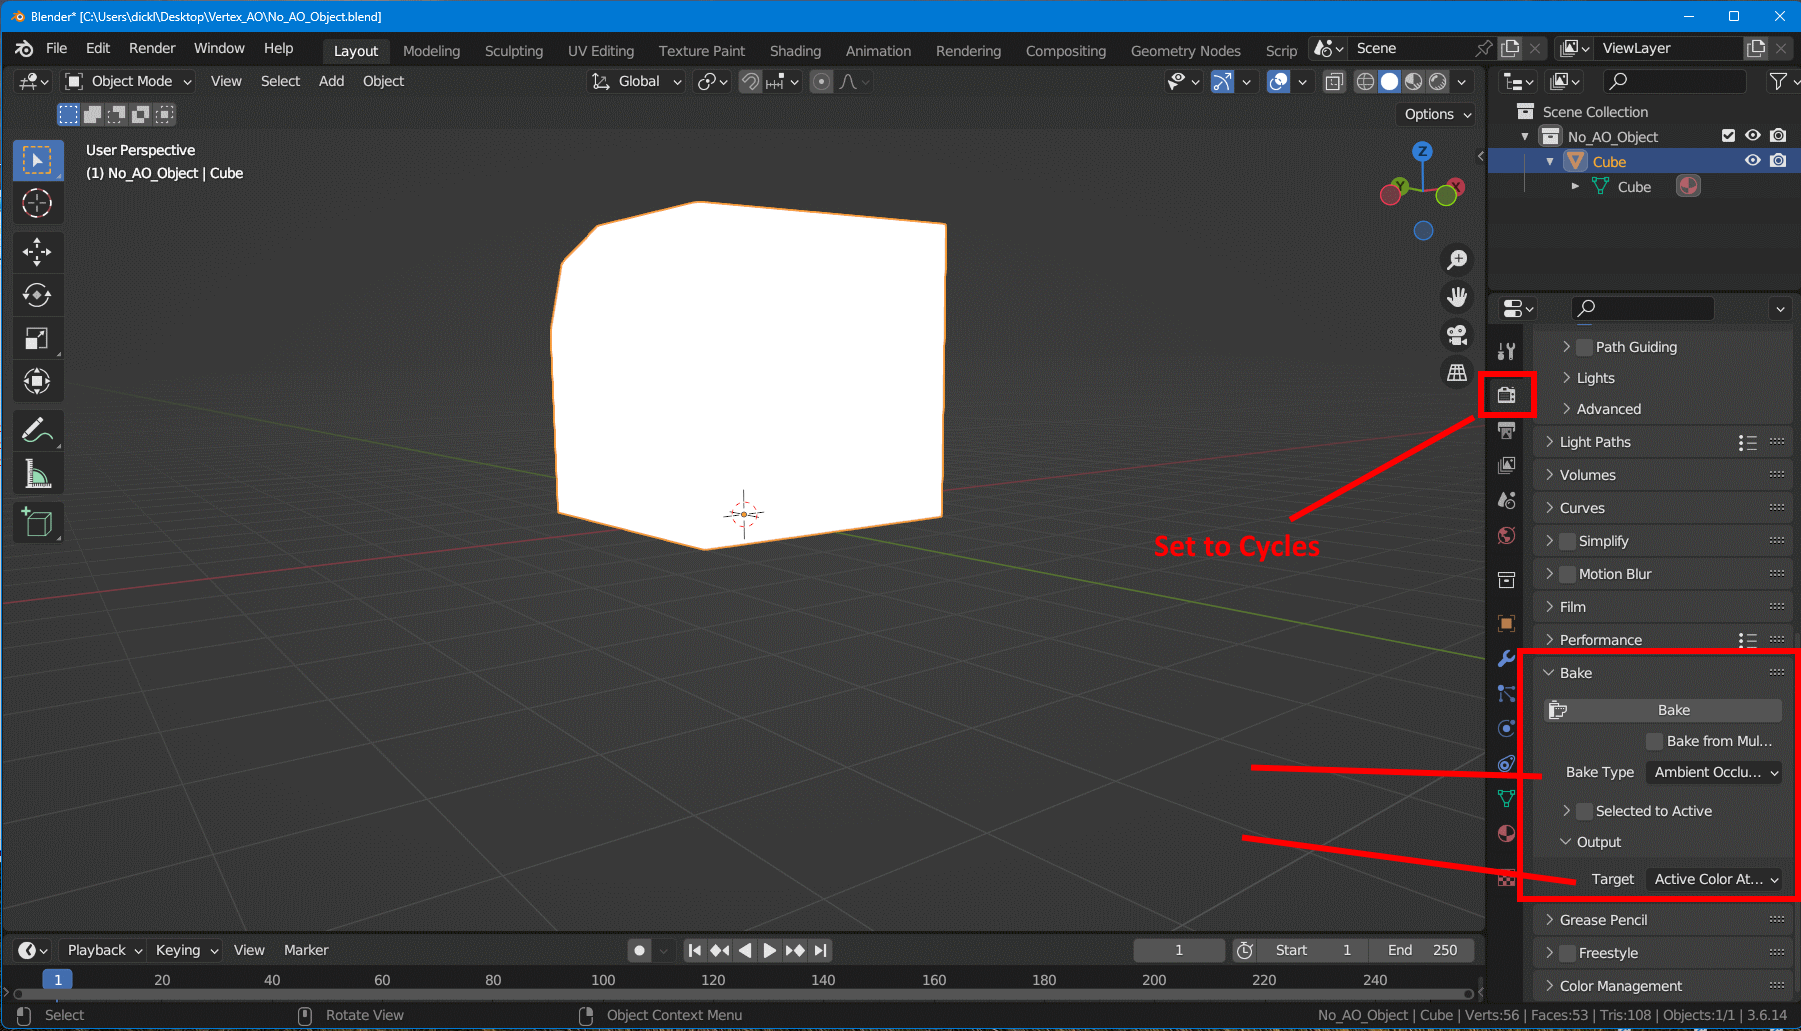Enable the Motion Blur checkbox
This screenshot has height=1031, width=1801.
coord(1568,574)
